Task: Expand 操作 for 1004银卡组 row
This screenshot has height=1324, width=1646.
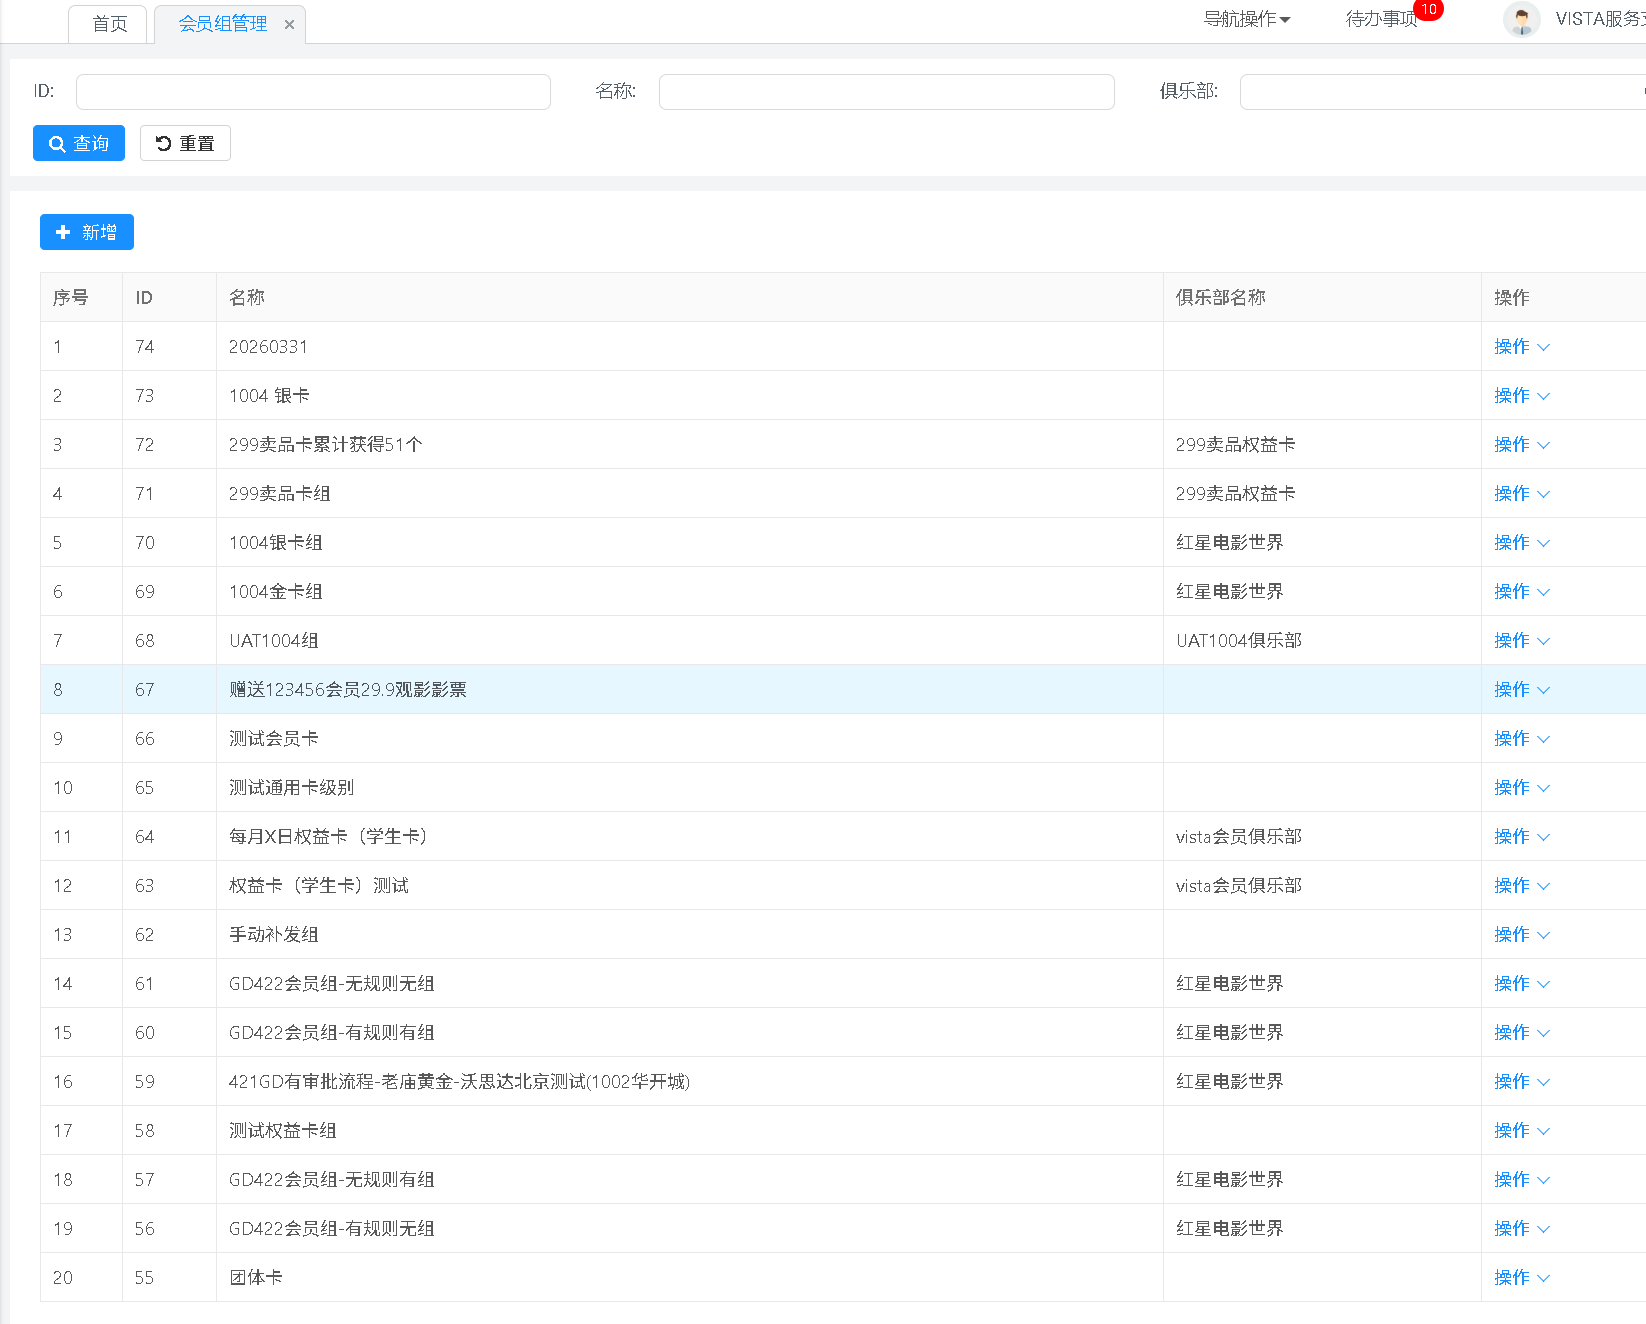Action: 1521,543
